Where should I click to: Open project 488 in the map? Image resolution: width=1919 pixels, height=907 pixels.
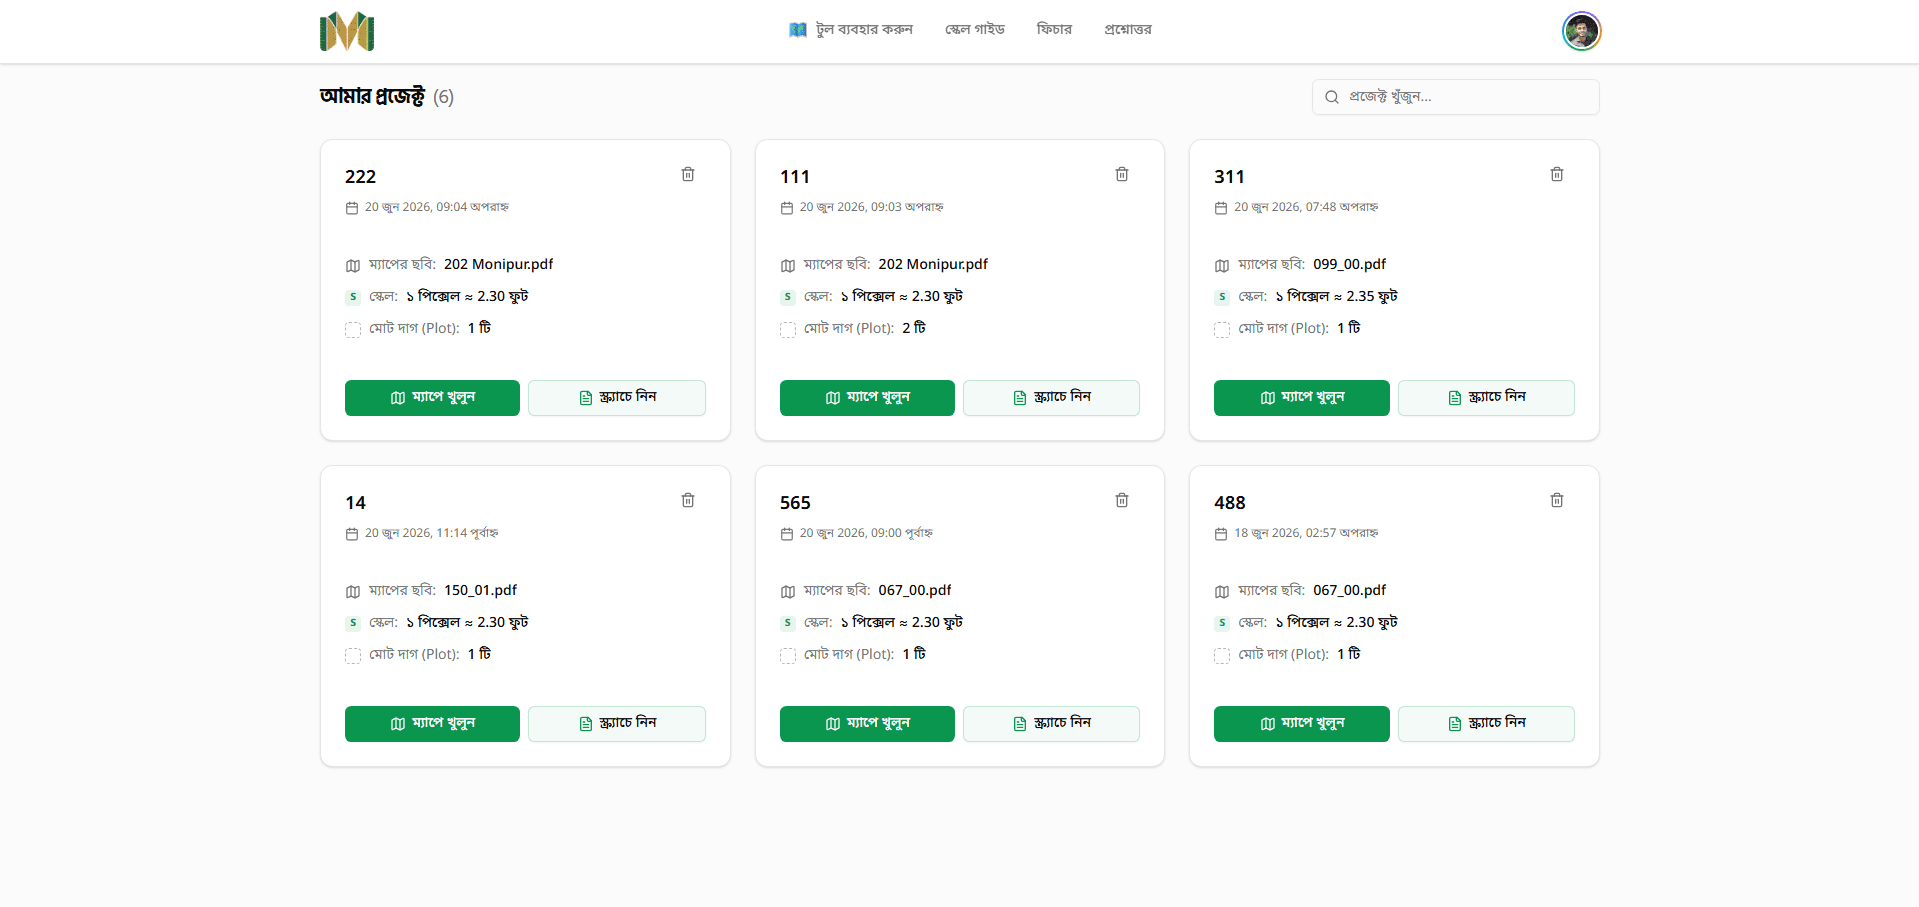[1302, 724]
